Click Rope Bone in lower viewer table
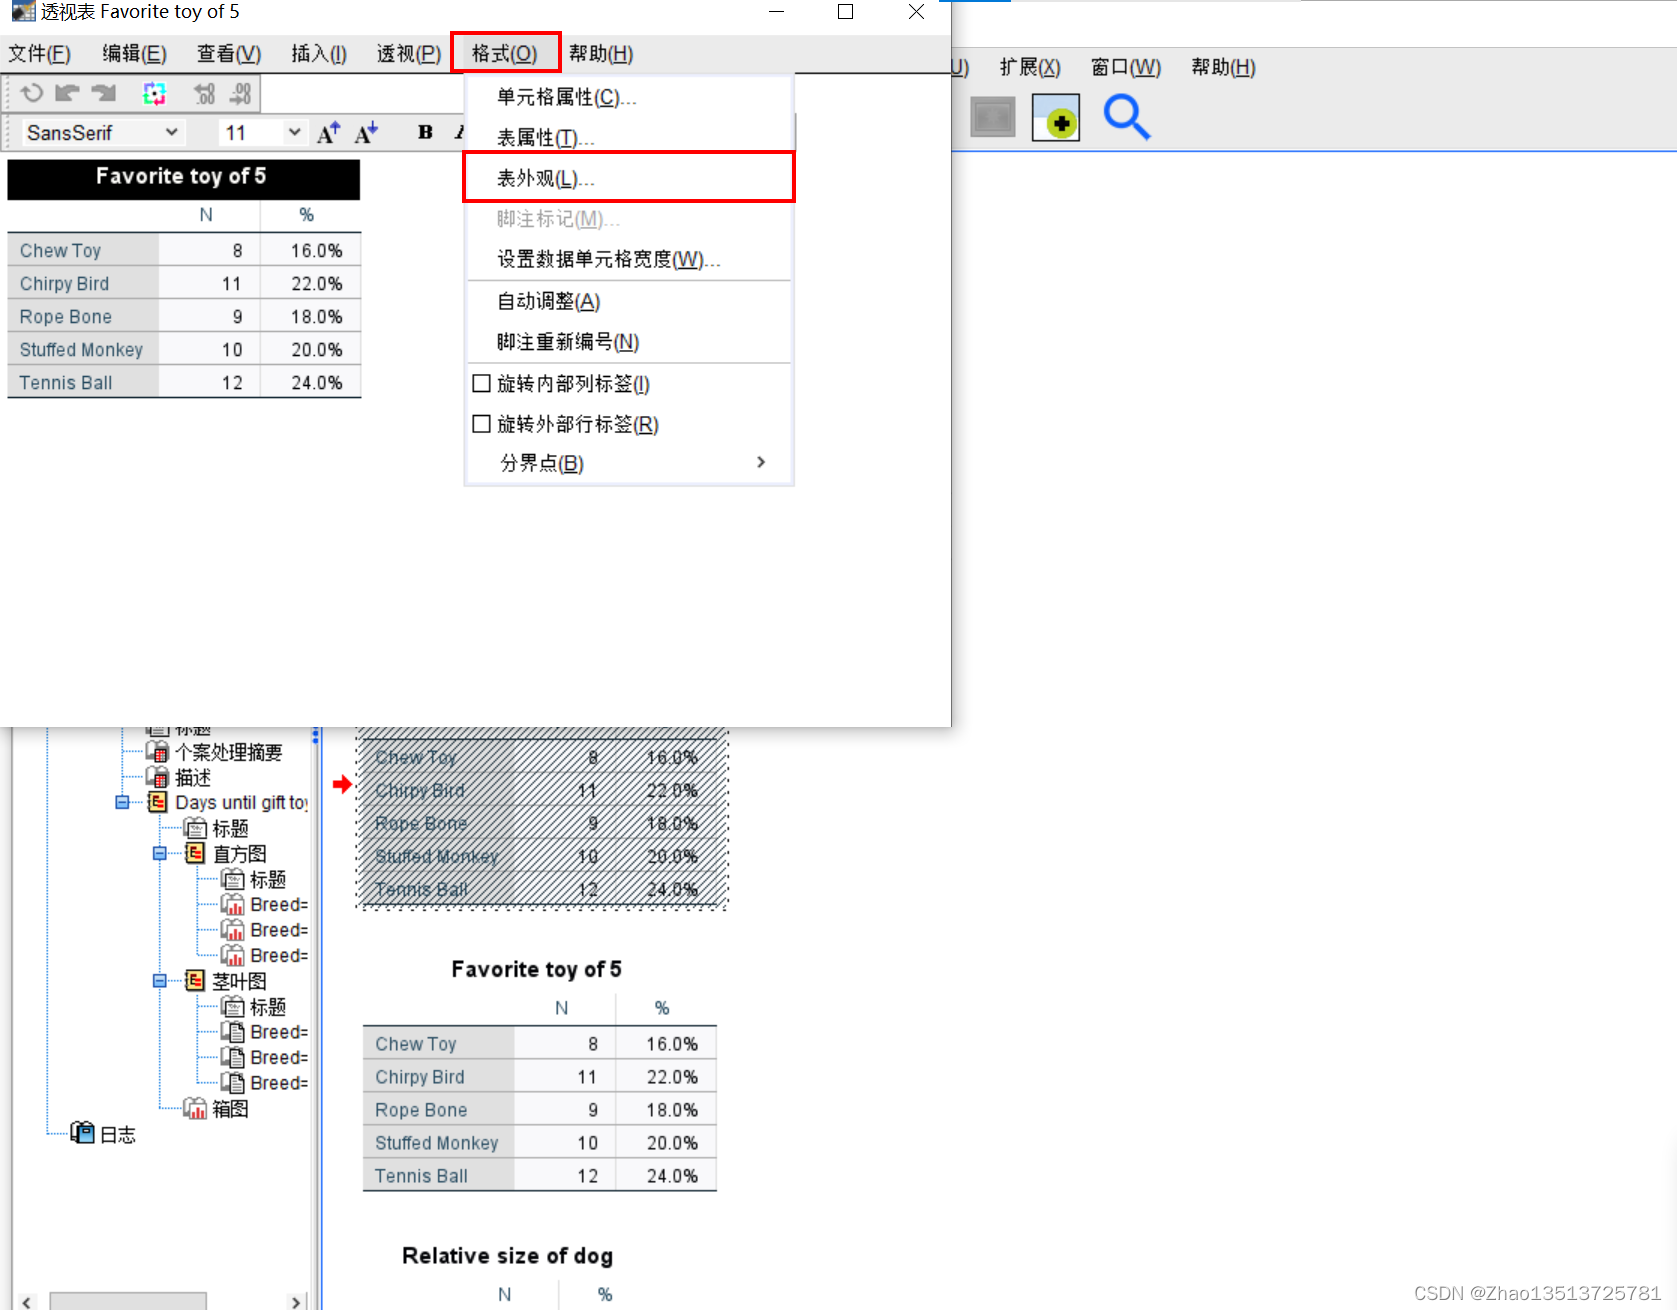The image size is (1677, 1310). (x=421, y=1110)
